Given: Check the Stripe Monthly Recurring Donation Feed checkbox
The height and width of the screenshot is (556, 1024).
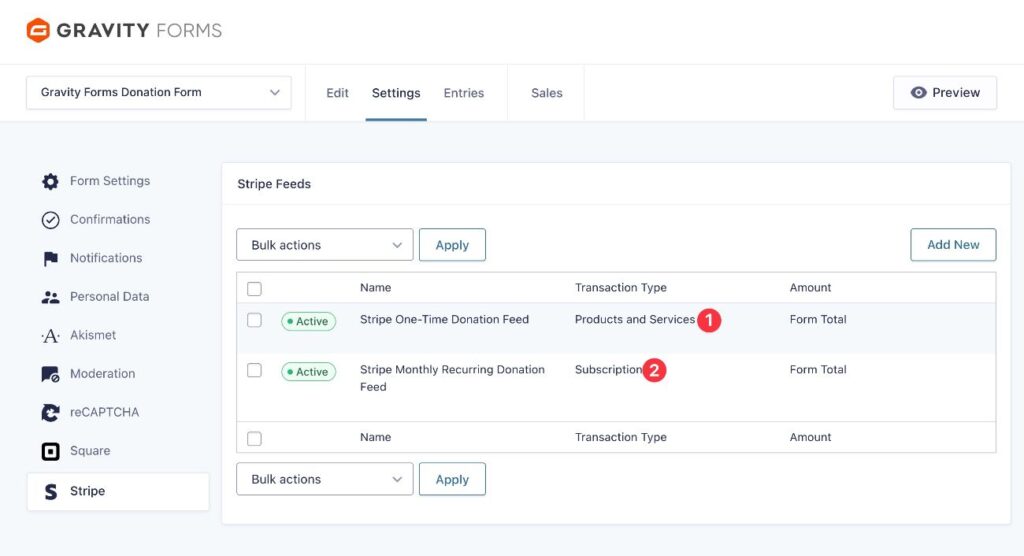Looking at the screenshot, I should click(x=254, y=370).
